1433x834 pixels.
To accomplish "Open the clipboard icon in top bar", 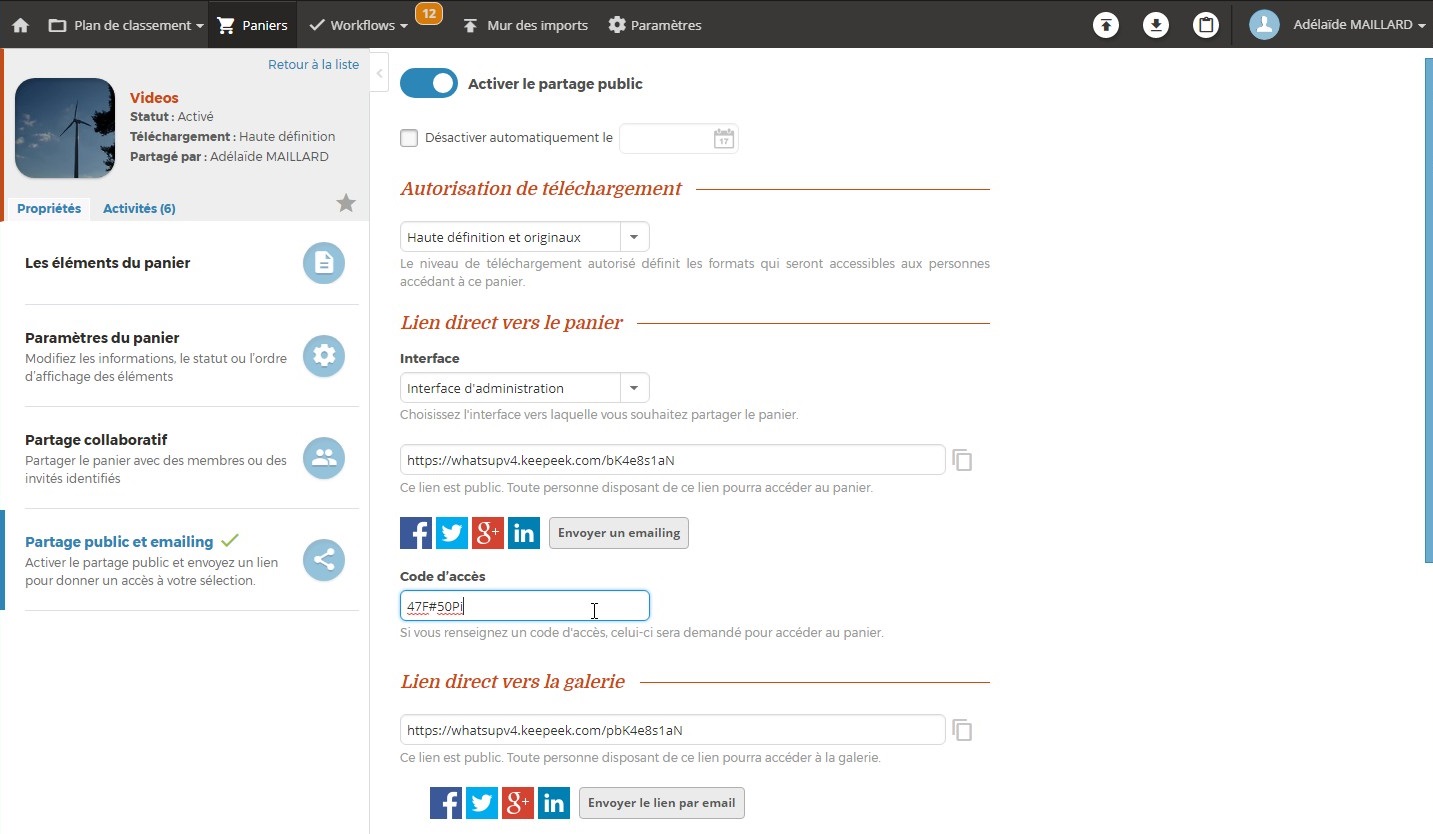I will click(1206, 25).
